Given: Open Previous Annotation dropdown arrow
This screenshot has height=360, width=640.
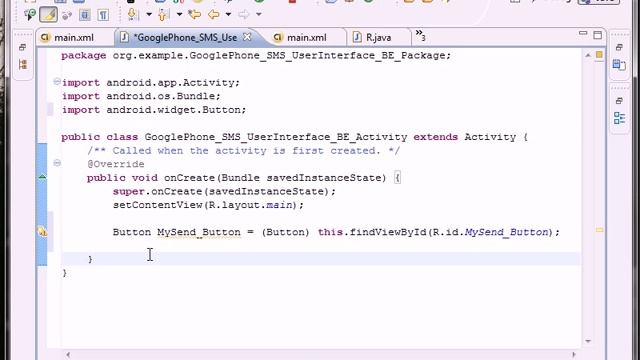Looking at the screenshot, I should (179, 15).
